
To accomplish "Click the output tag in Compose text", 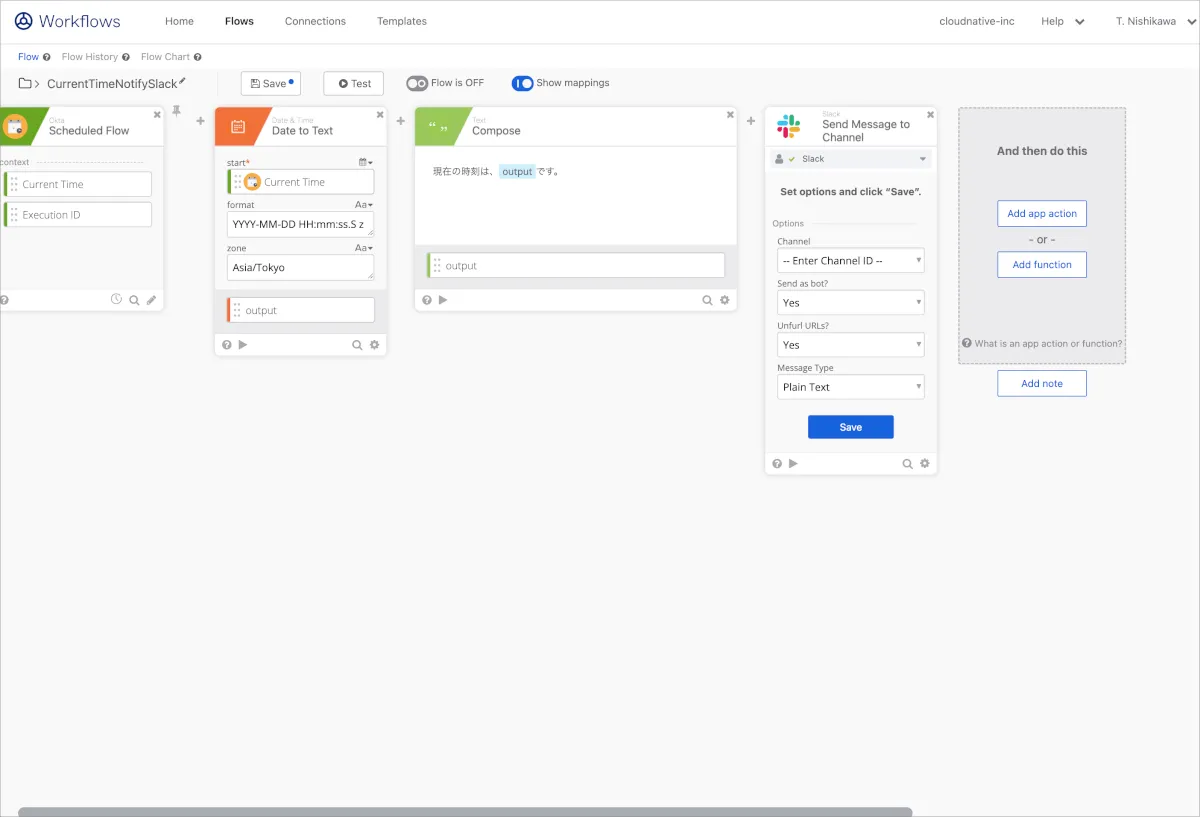I will point(517,172).
